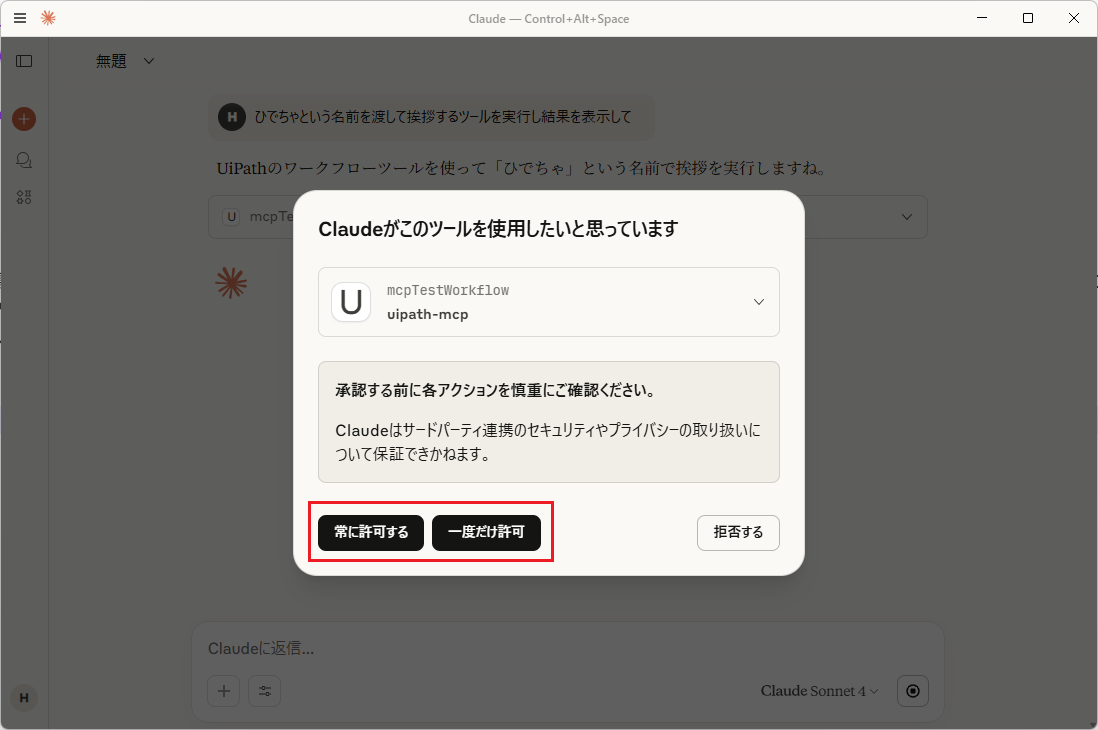Click the plus attachment button in composer

click(x=224, y=691)
